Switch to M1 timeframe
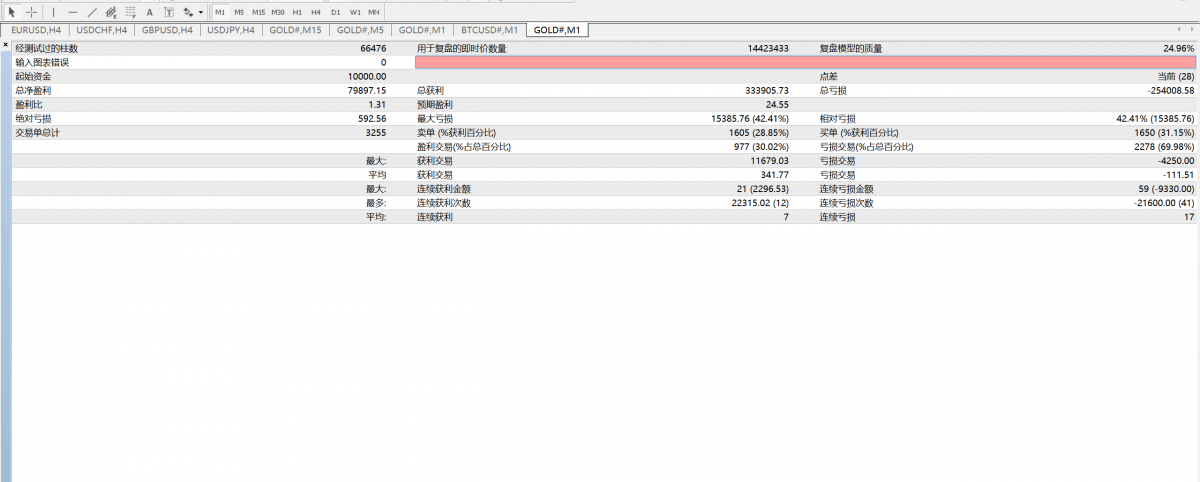1200x482 pixels. coord(220,12)
